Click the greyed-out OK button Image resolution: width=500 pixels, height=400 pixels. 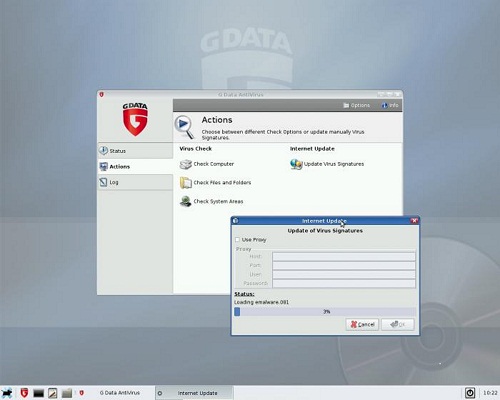tap(398, 324)
